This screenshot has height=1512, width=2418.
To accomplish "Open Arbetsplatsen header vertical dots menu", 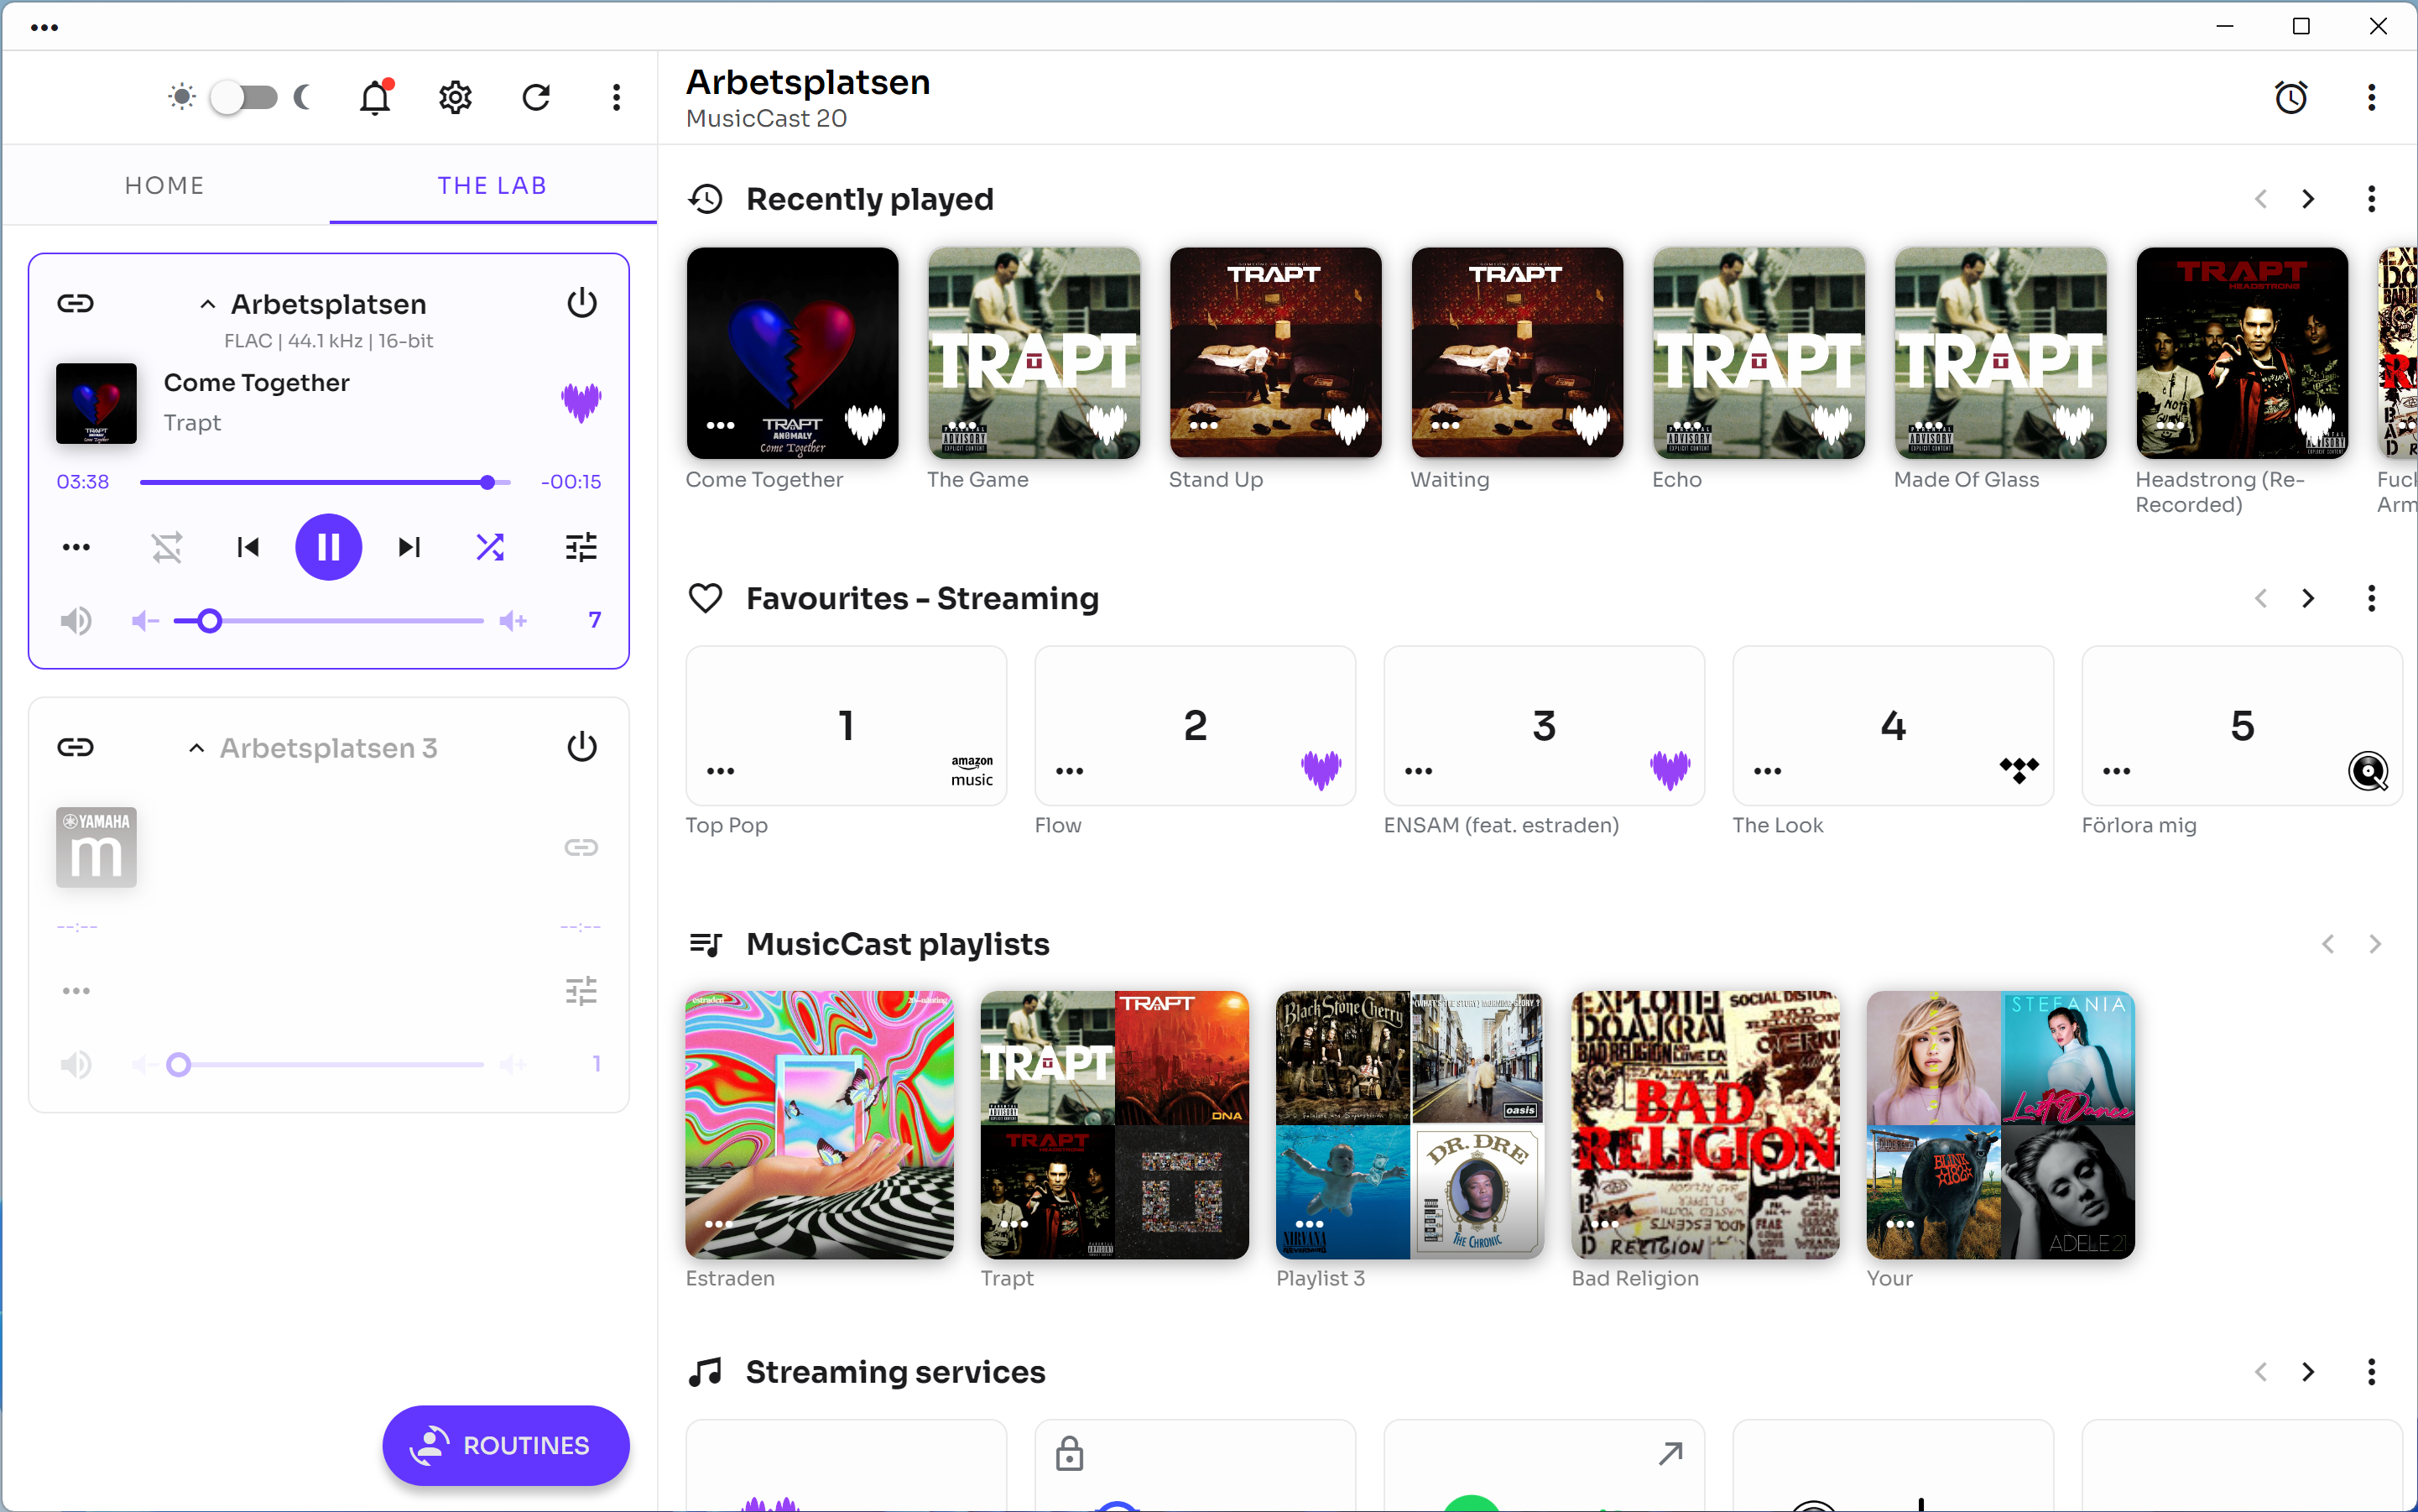I will click(2371, 97).
